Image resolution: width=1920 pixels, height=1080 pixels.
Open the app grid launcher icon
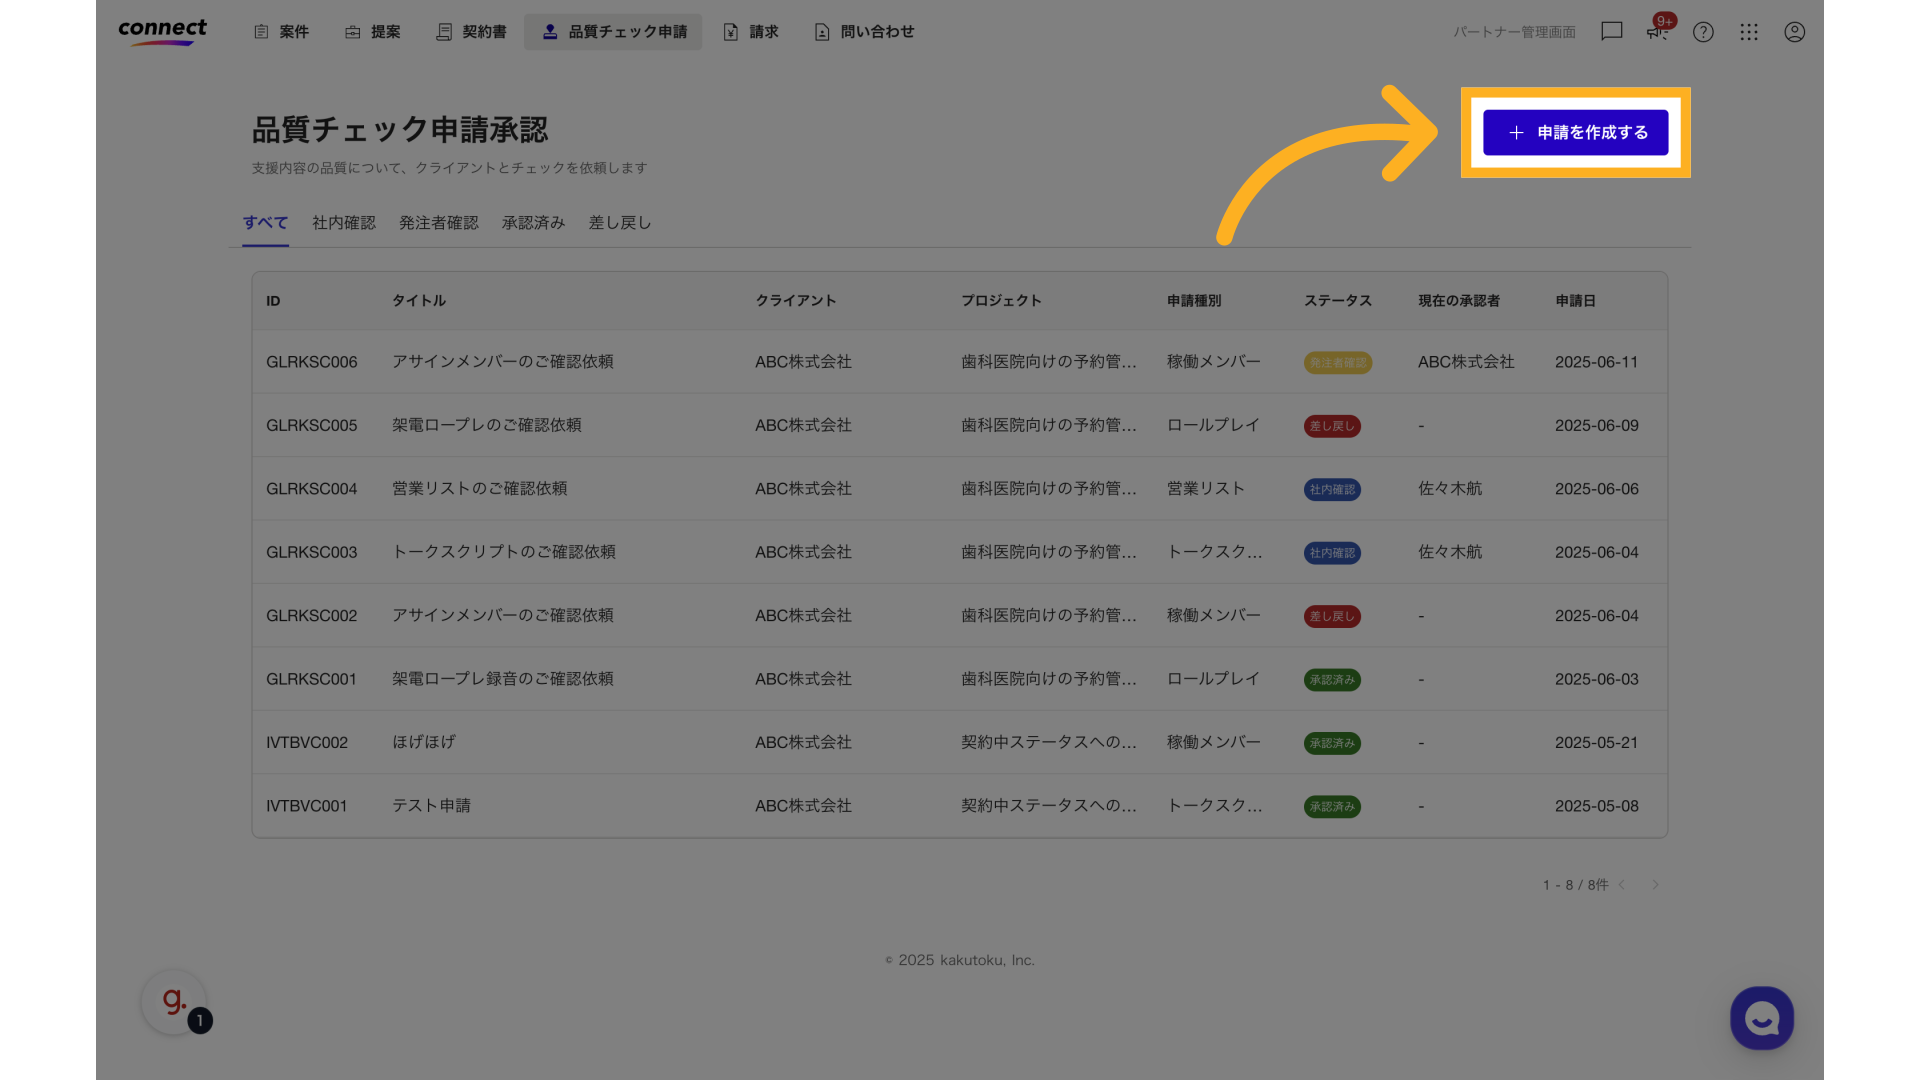pyautogui.click(x=1749, y=32)
